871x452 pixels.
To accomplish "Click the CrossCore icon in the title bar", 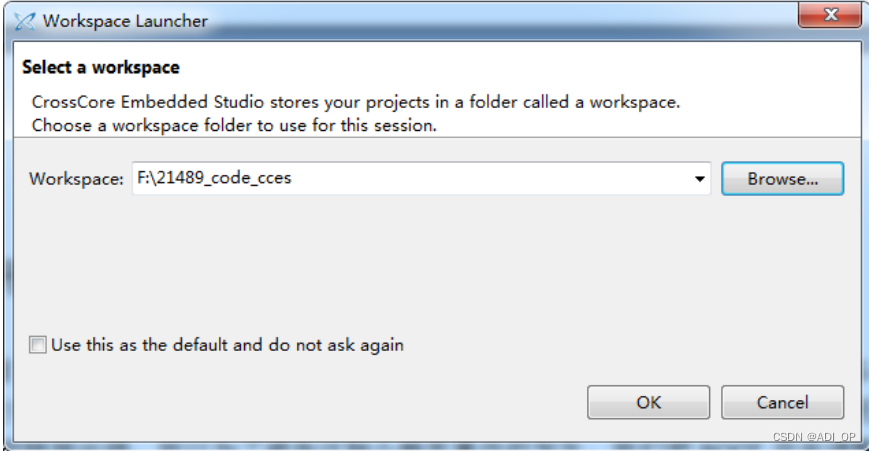I will (x=24, y=21).
